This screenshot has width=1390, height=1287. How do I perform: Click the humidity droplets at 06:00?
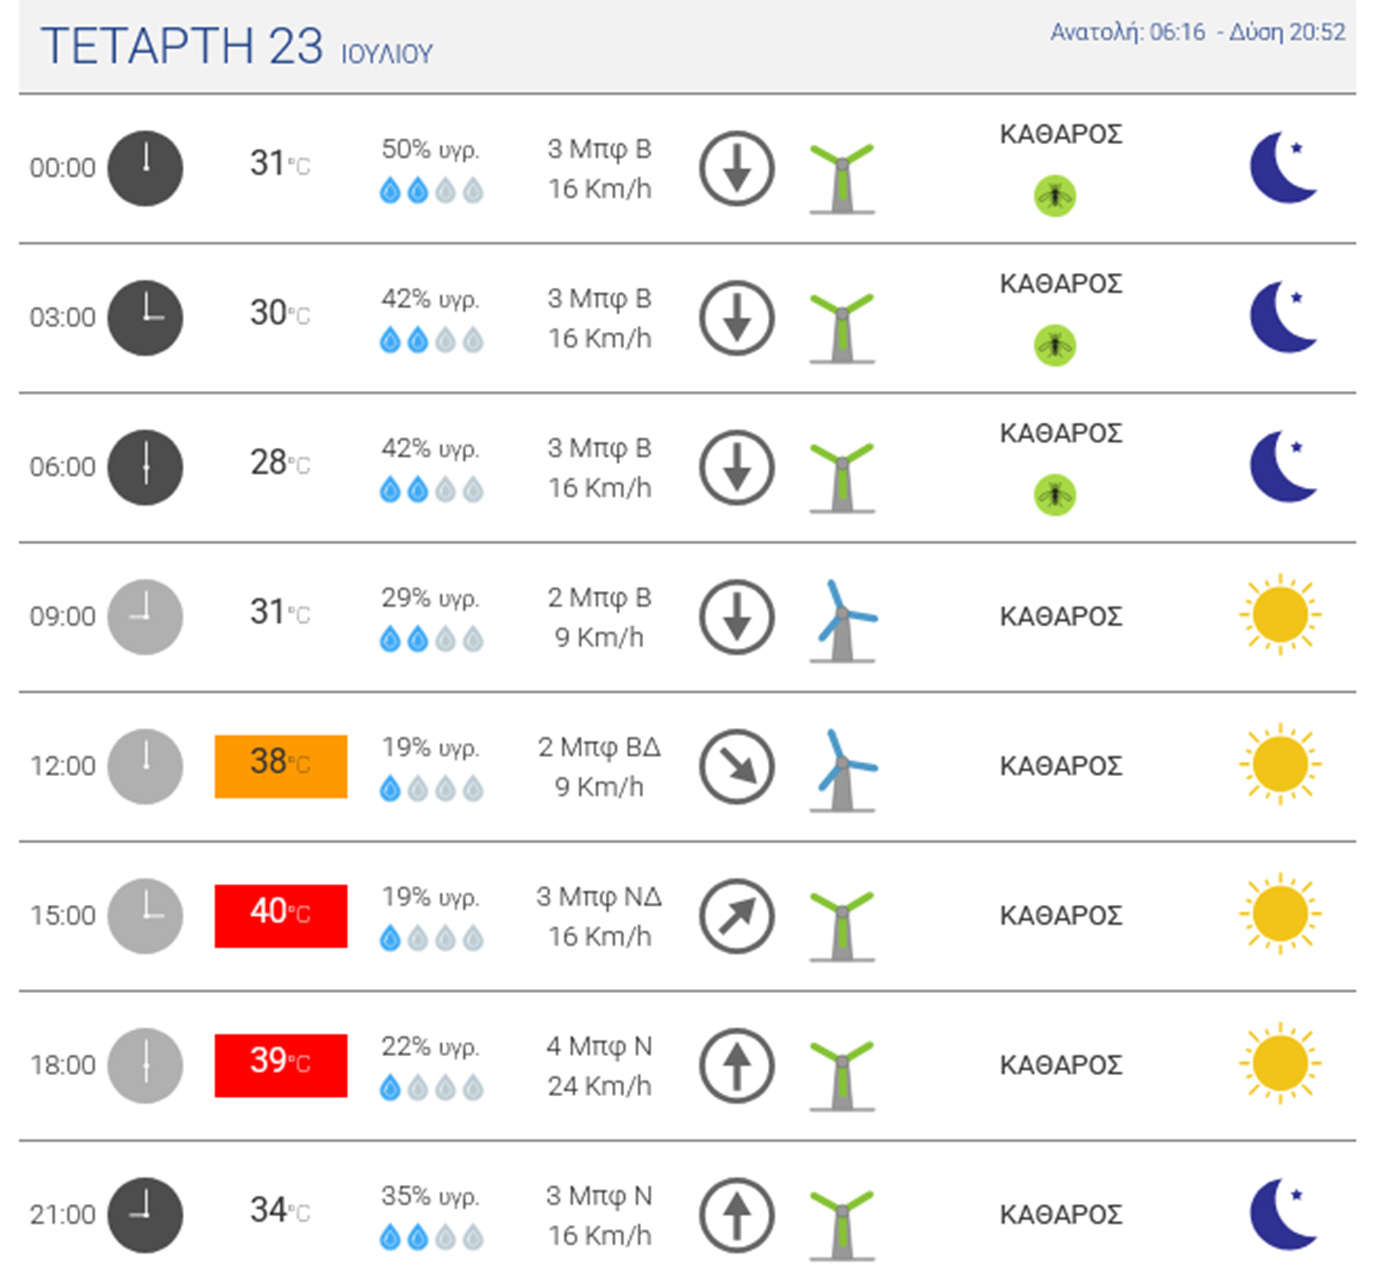click(x=431, y=490)
